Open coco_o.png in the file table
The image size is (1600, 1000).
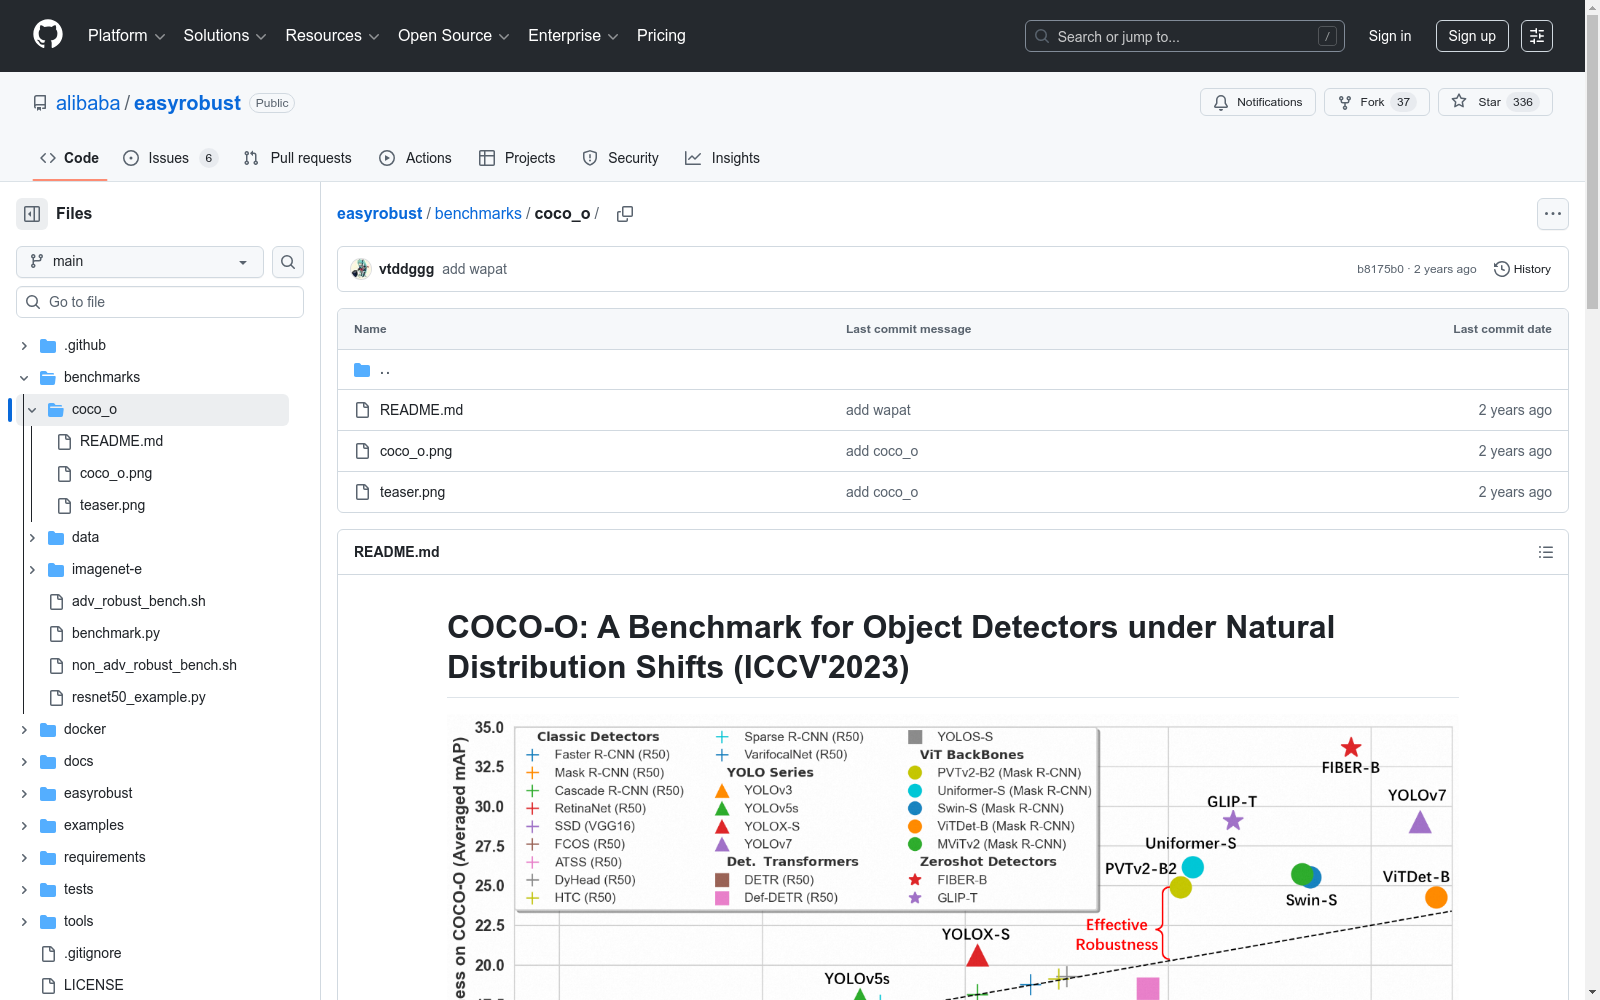click(416, 451)
